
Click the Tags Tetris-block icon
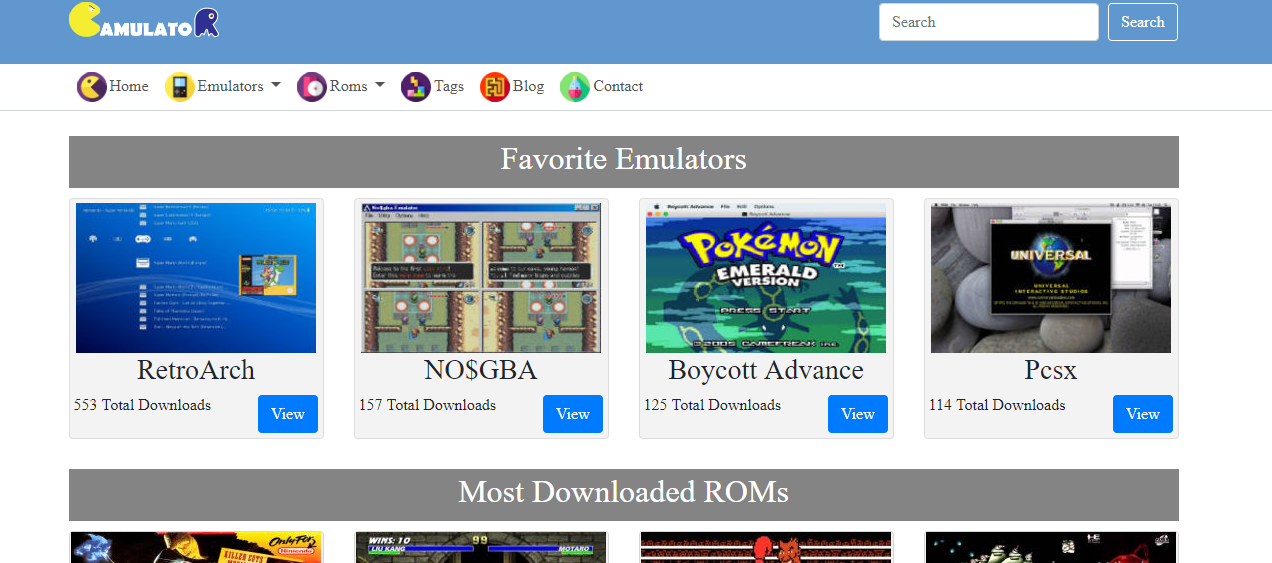pos(416,87)
